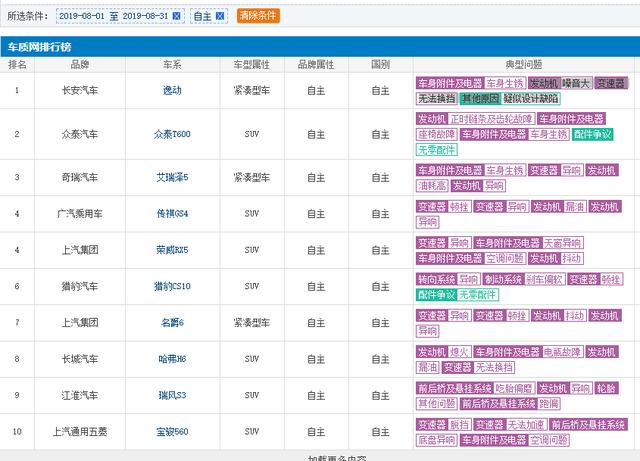Click the 车系 column header

point(172,65)
